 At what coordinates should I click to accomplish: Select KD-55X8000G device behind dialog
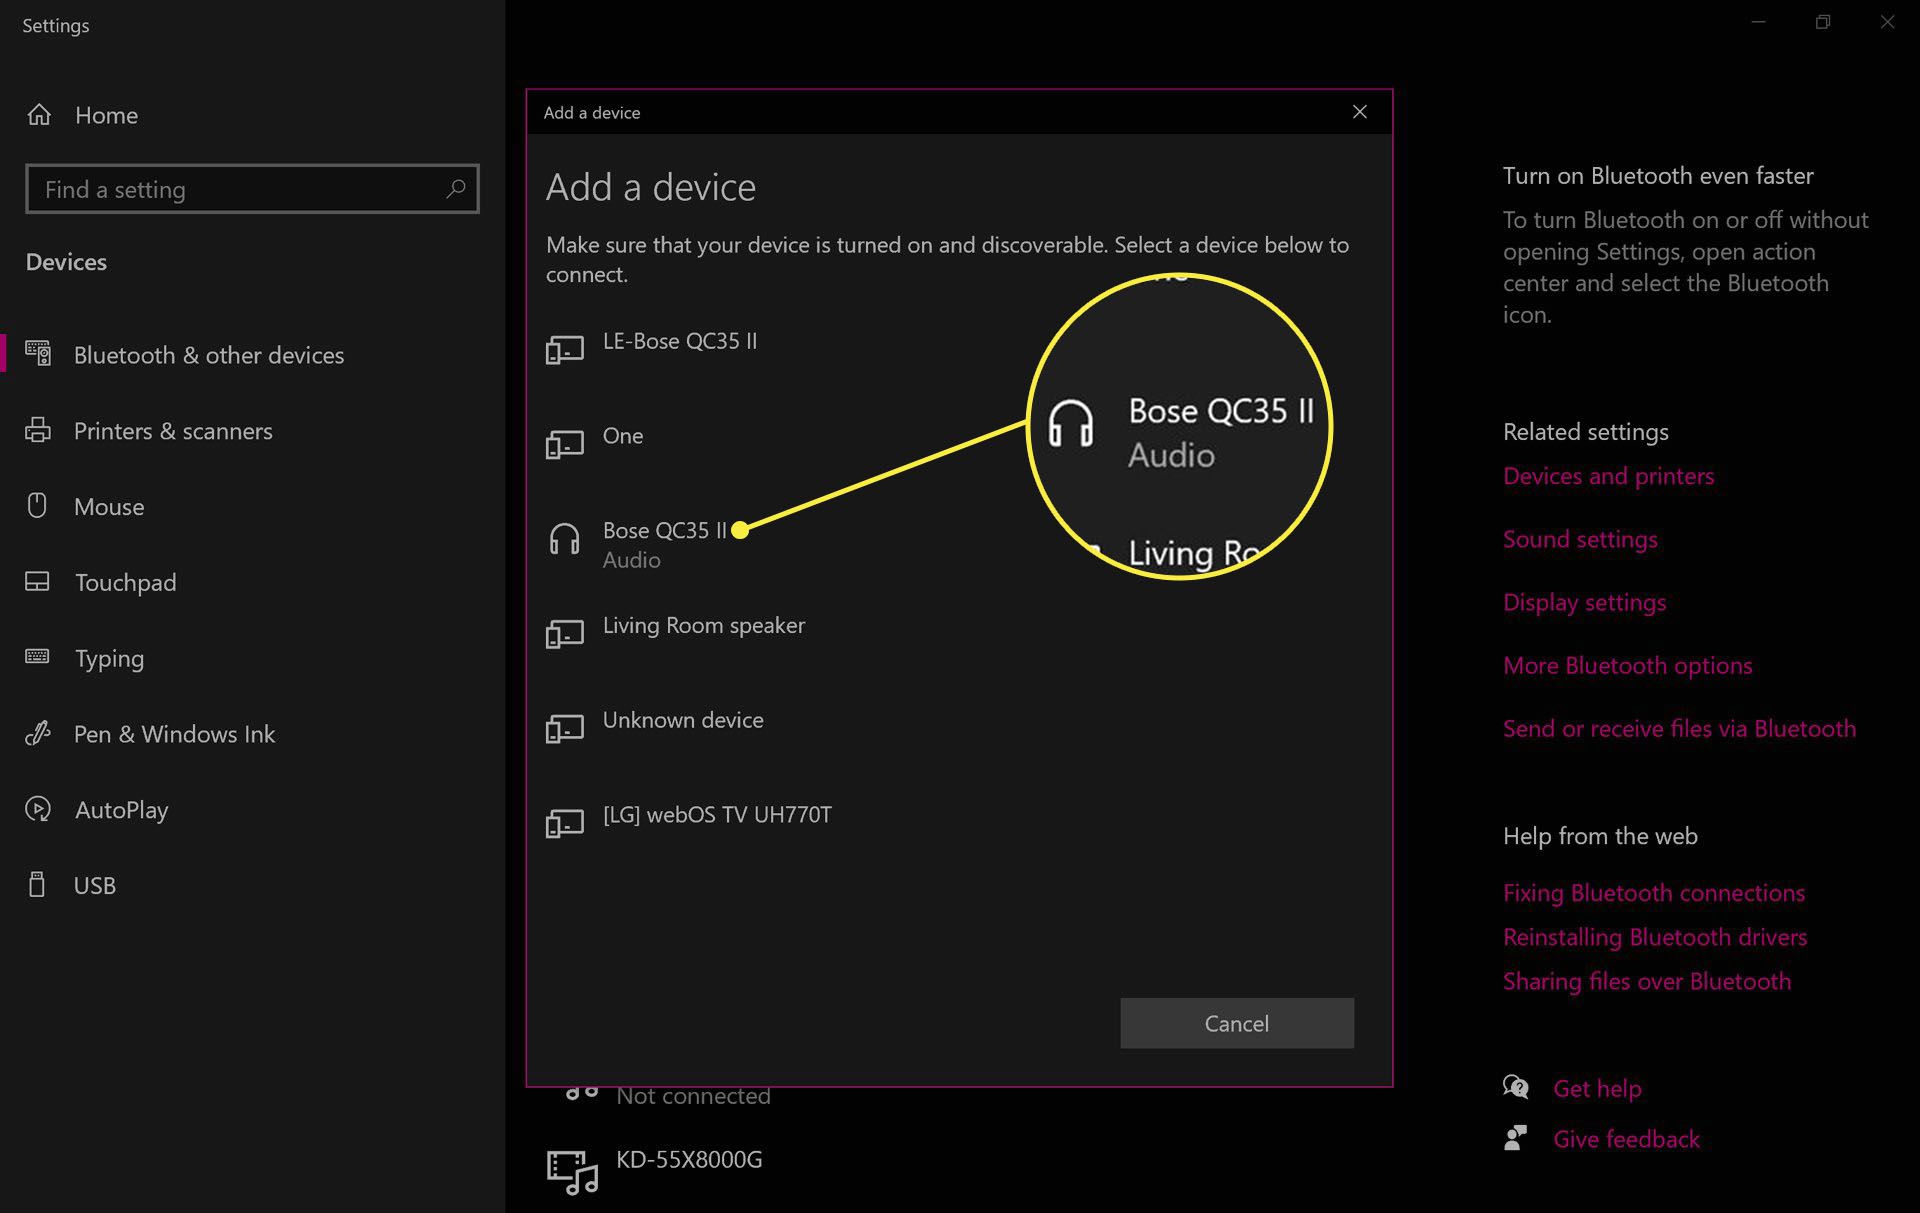tap(689, 1160)
